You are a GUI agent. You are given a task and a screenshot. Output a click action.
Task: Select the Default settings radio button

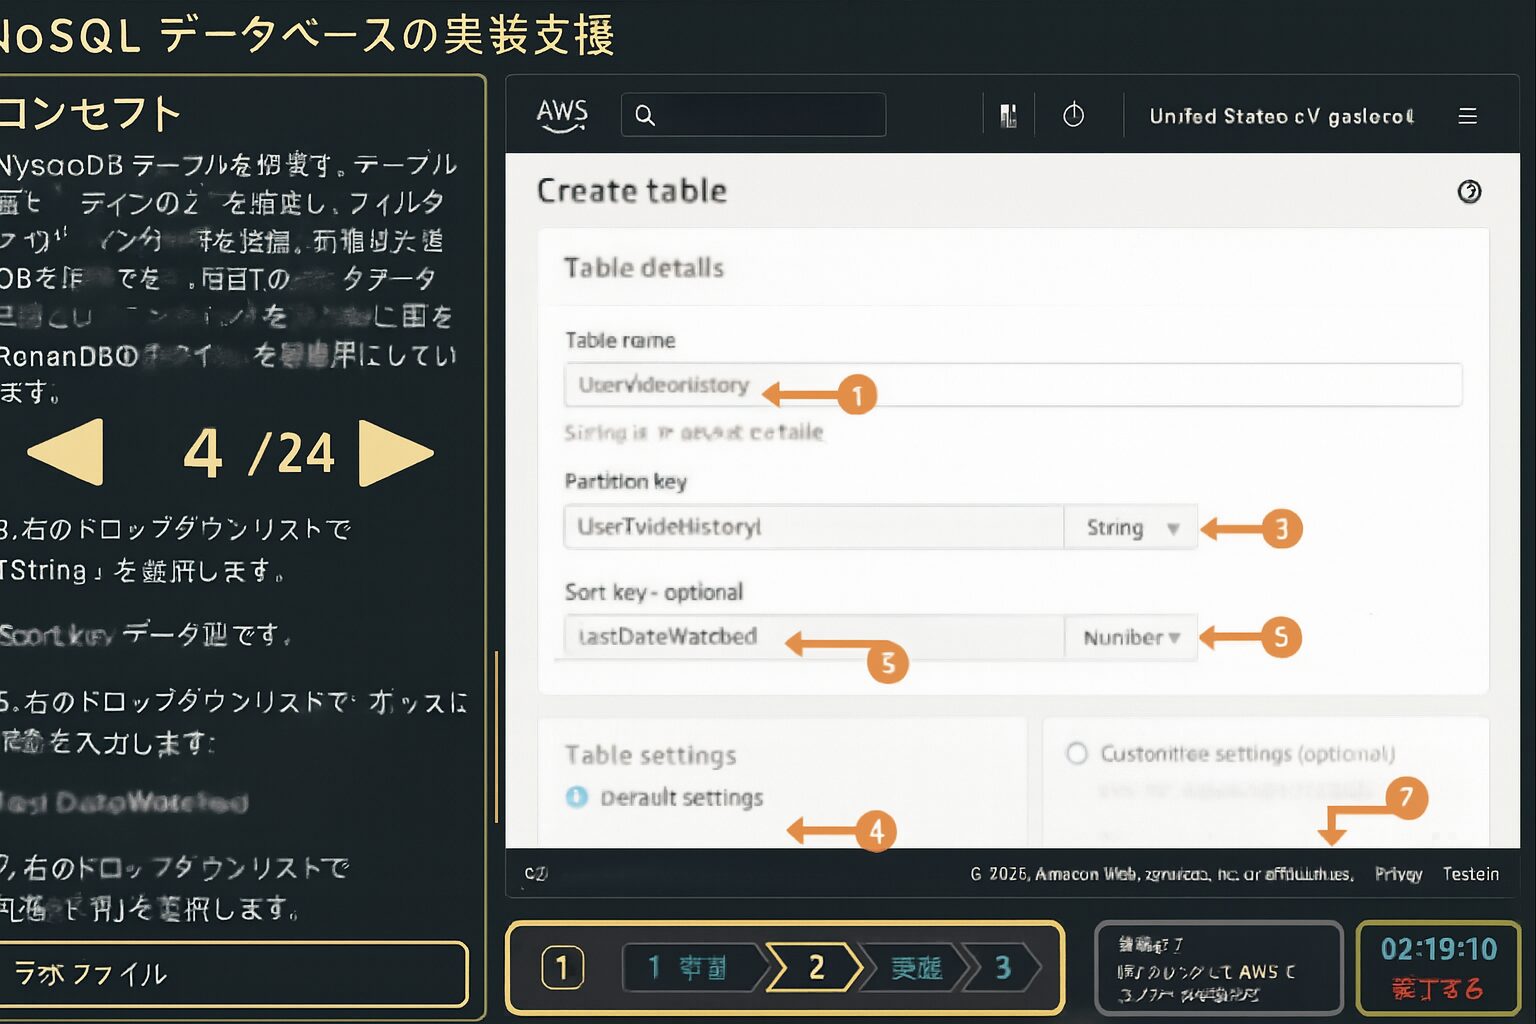tap(577, 797)
